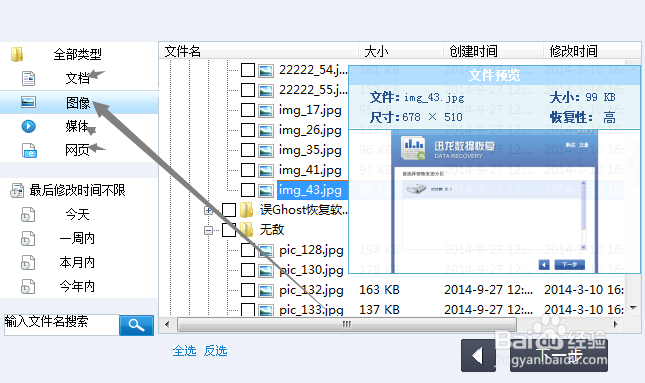Click the image icon beside 22222_55.j...
Image resolution: width=645 pixels, height=383 pixels.
[x=266, y=90]
